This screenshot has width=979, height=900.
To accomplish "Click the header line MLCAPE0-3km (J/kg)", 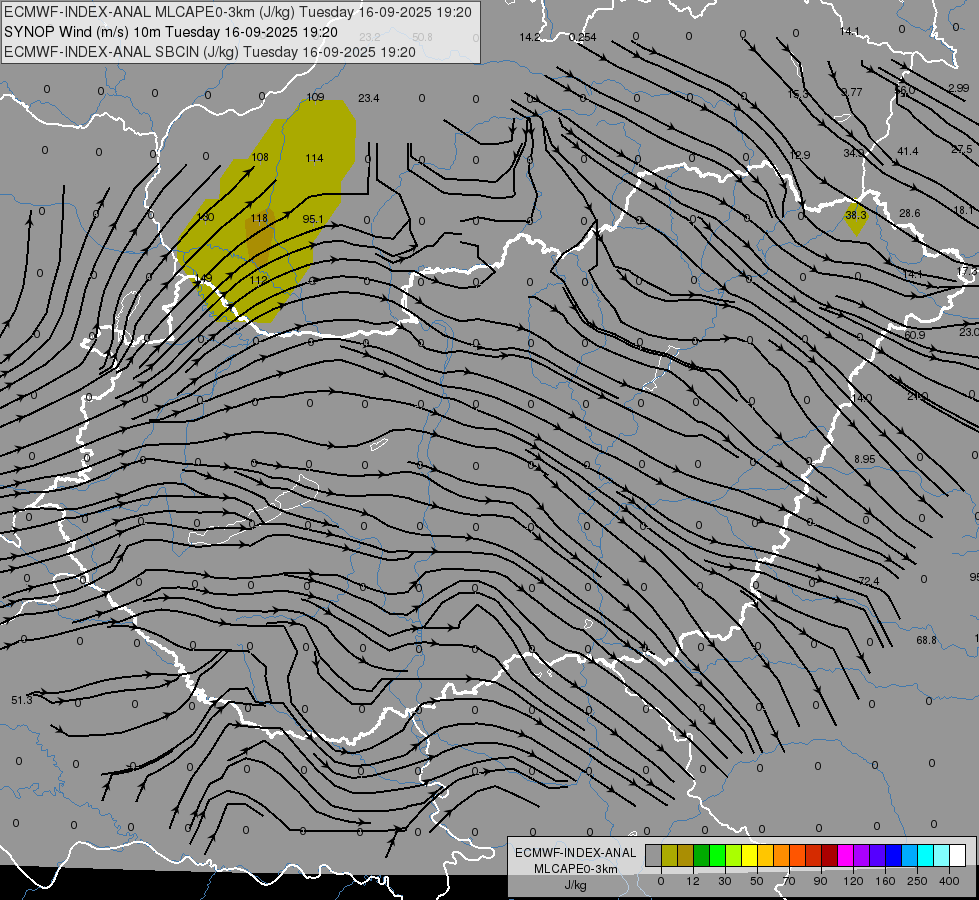I will point(238,12).
